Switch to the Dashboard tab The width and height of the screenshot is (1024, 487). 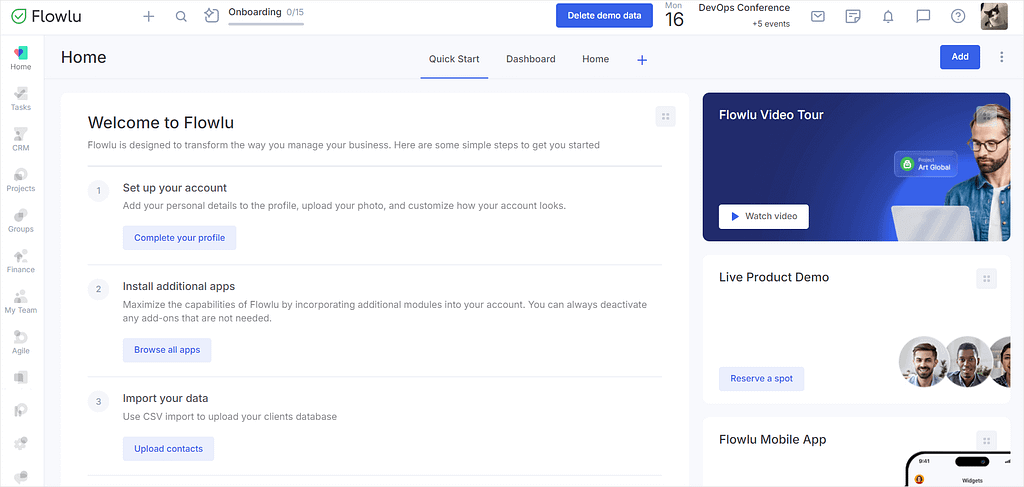(531, 59)
